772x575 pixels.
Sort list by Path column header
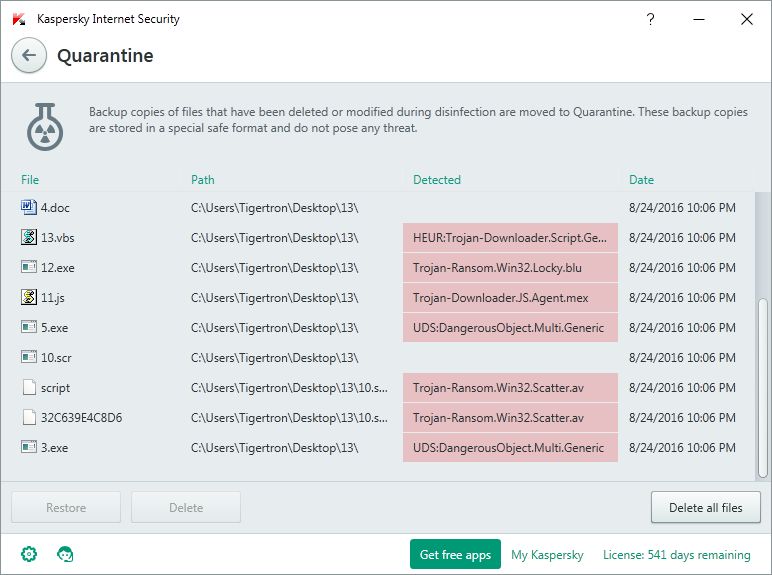point(202,180)
